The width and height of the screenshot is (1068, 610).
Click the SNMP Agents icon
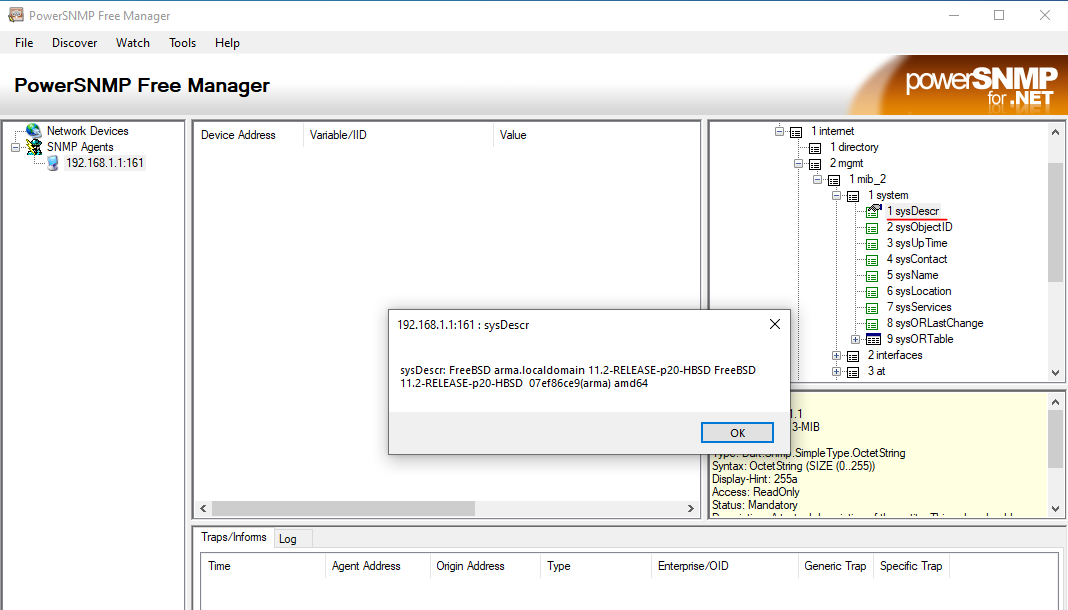pos(33,147)
